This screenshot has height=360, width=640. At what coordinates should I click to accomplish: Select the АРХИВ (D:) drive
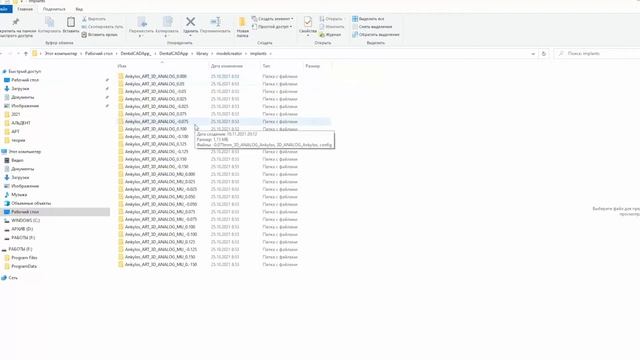[x=22, y=229]
